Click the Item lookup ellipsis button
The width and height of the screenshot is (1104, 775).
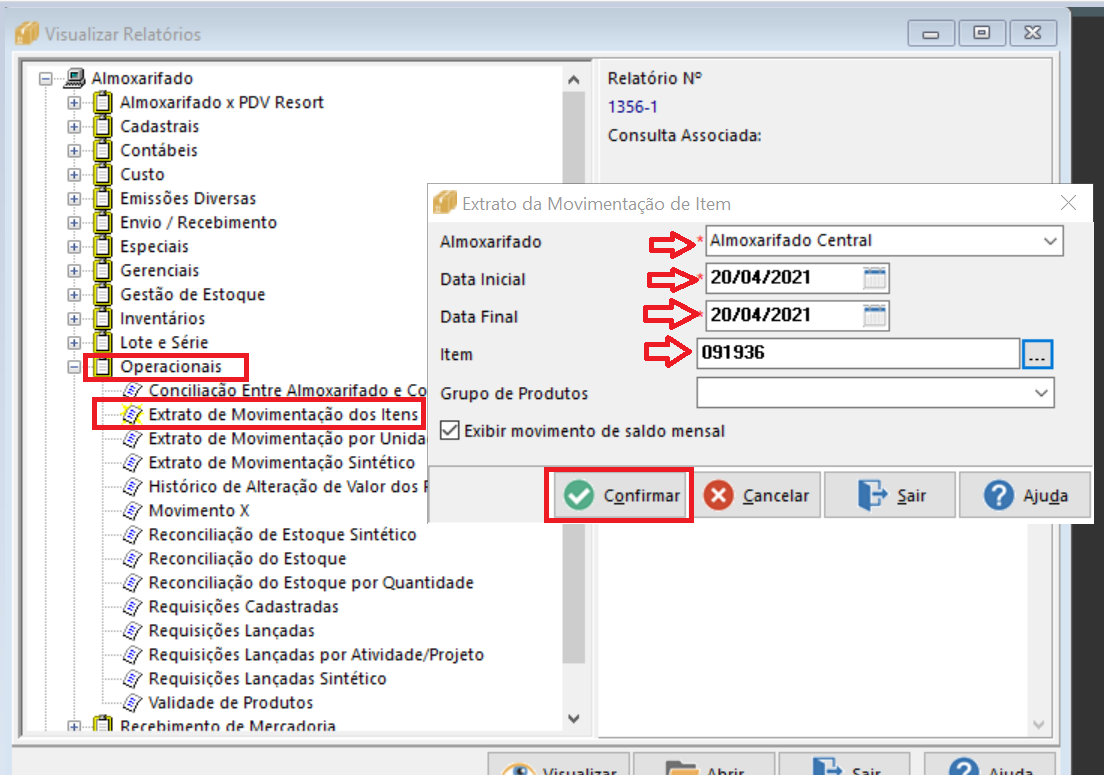coord(1036,353)
